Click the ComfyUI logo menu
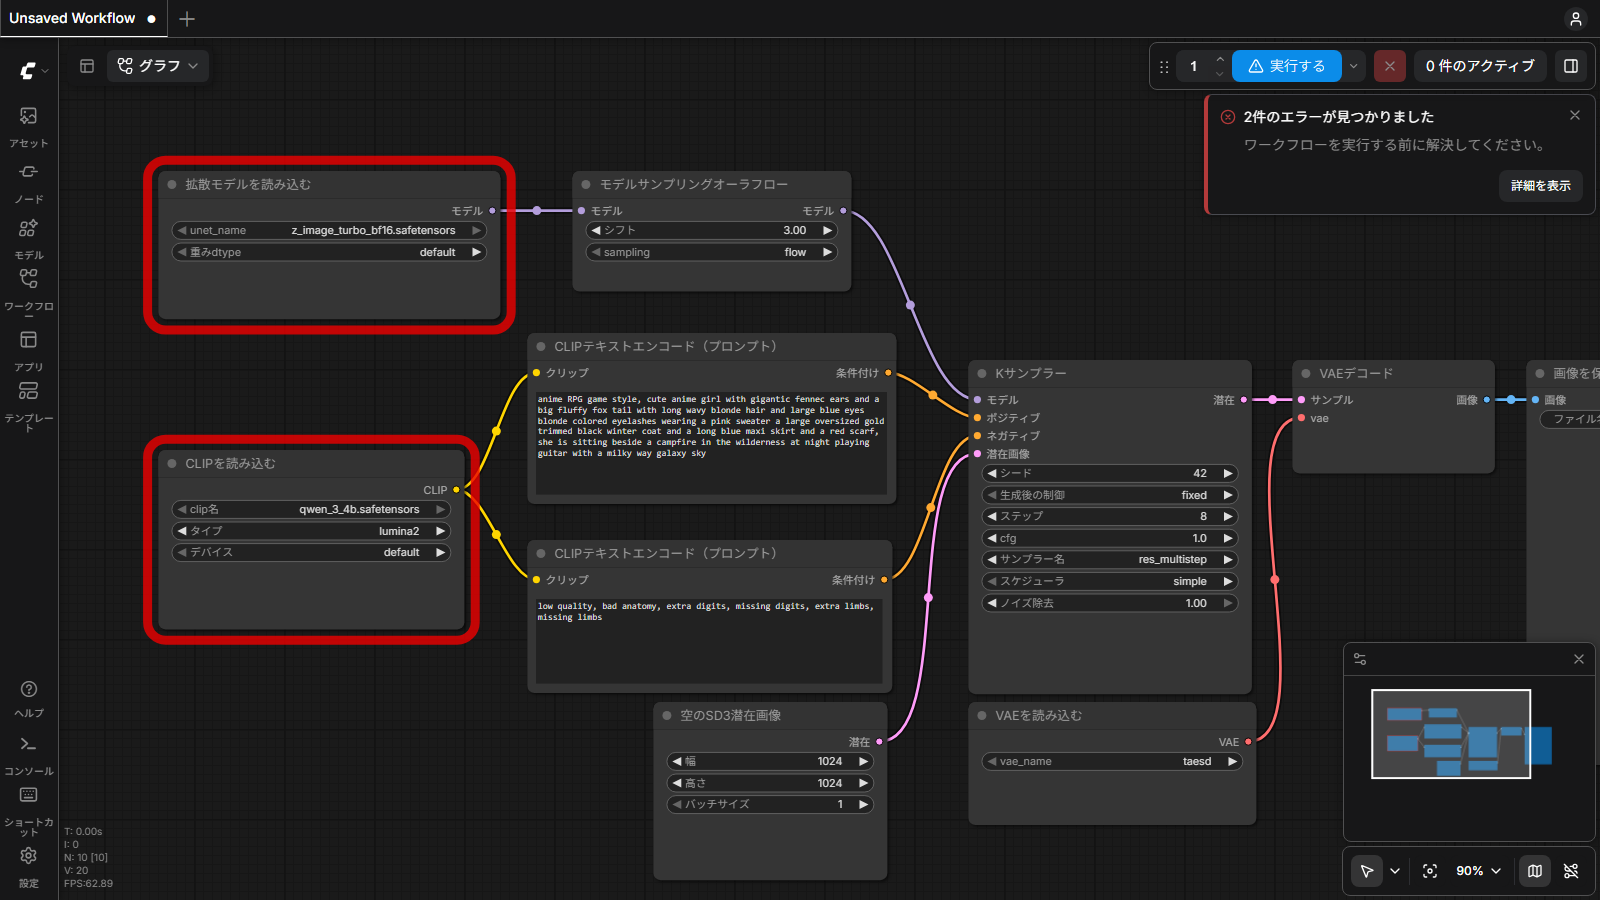1600x900 pixels. [32, 70]
